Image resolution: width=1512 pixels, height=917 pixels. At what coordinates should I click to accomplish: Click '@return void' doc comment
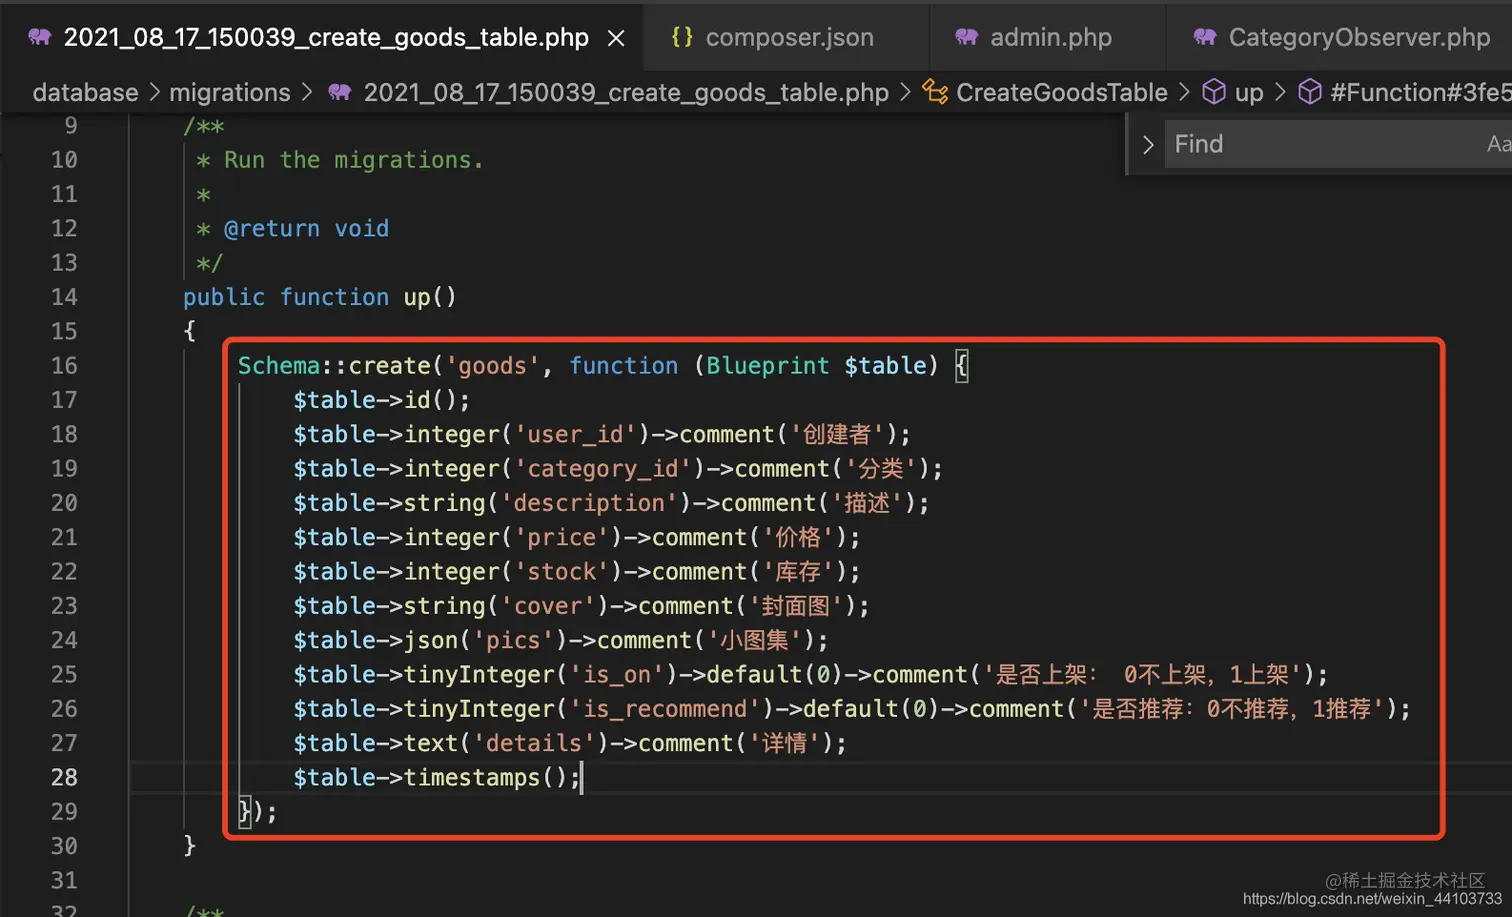click(x=306, y=229)
